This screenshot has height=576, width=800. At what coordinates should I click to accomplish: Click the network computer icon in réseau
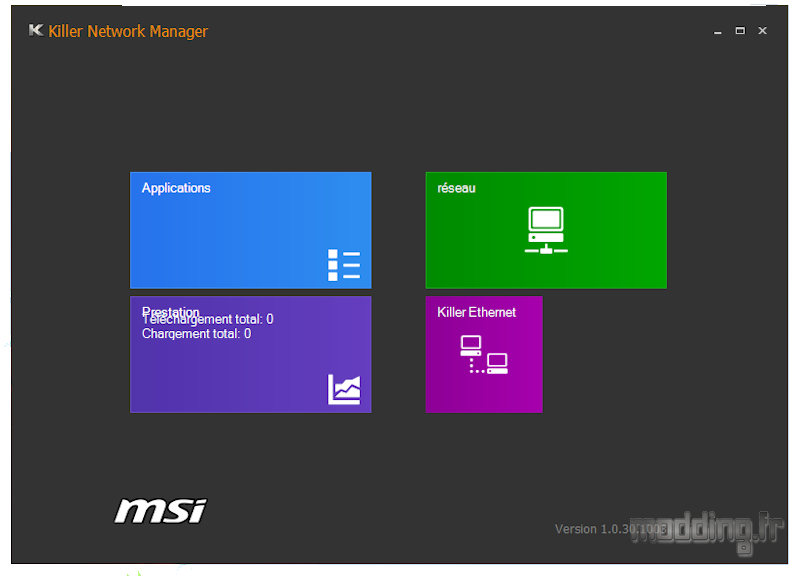[546, 230]
